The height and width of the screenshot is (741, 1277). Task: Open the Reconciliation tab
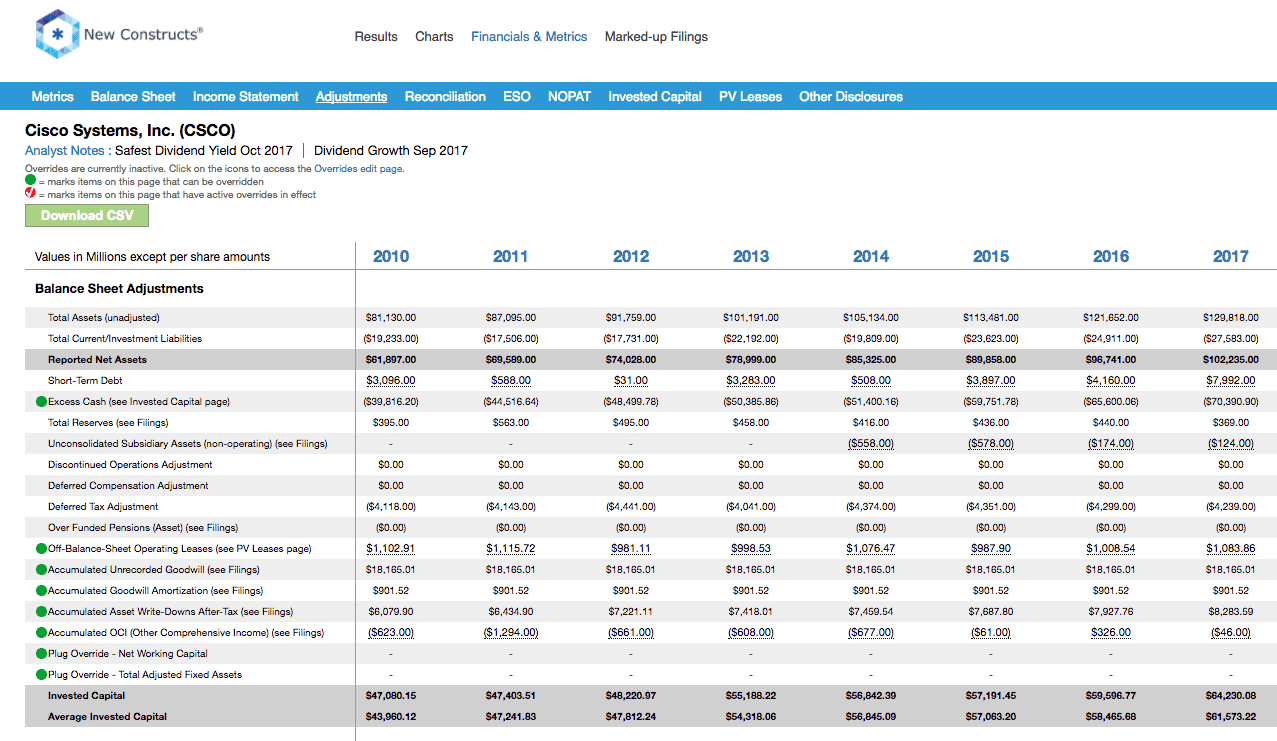[445, 97]
